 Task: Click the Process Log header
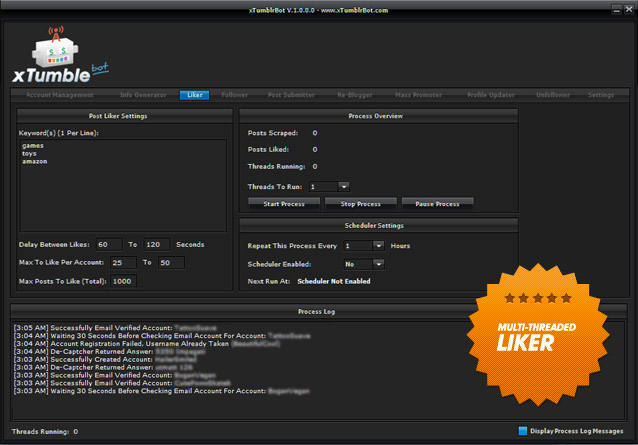(x=317, y=312)
